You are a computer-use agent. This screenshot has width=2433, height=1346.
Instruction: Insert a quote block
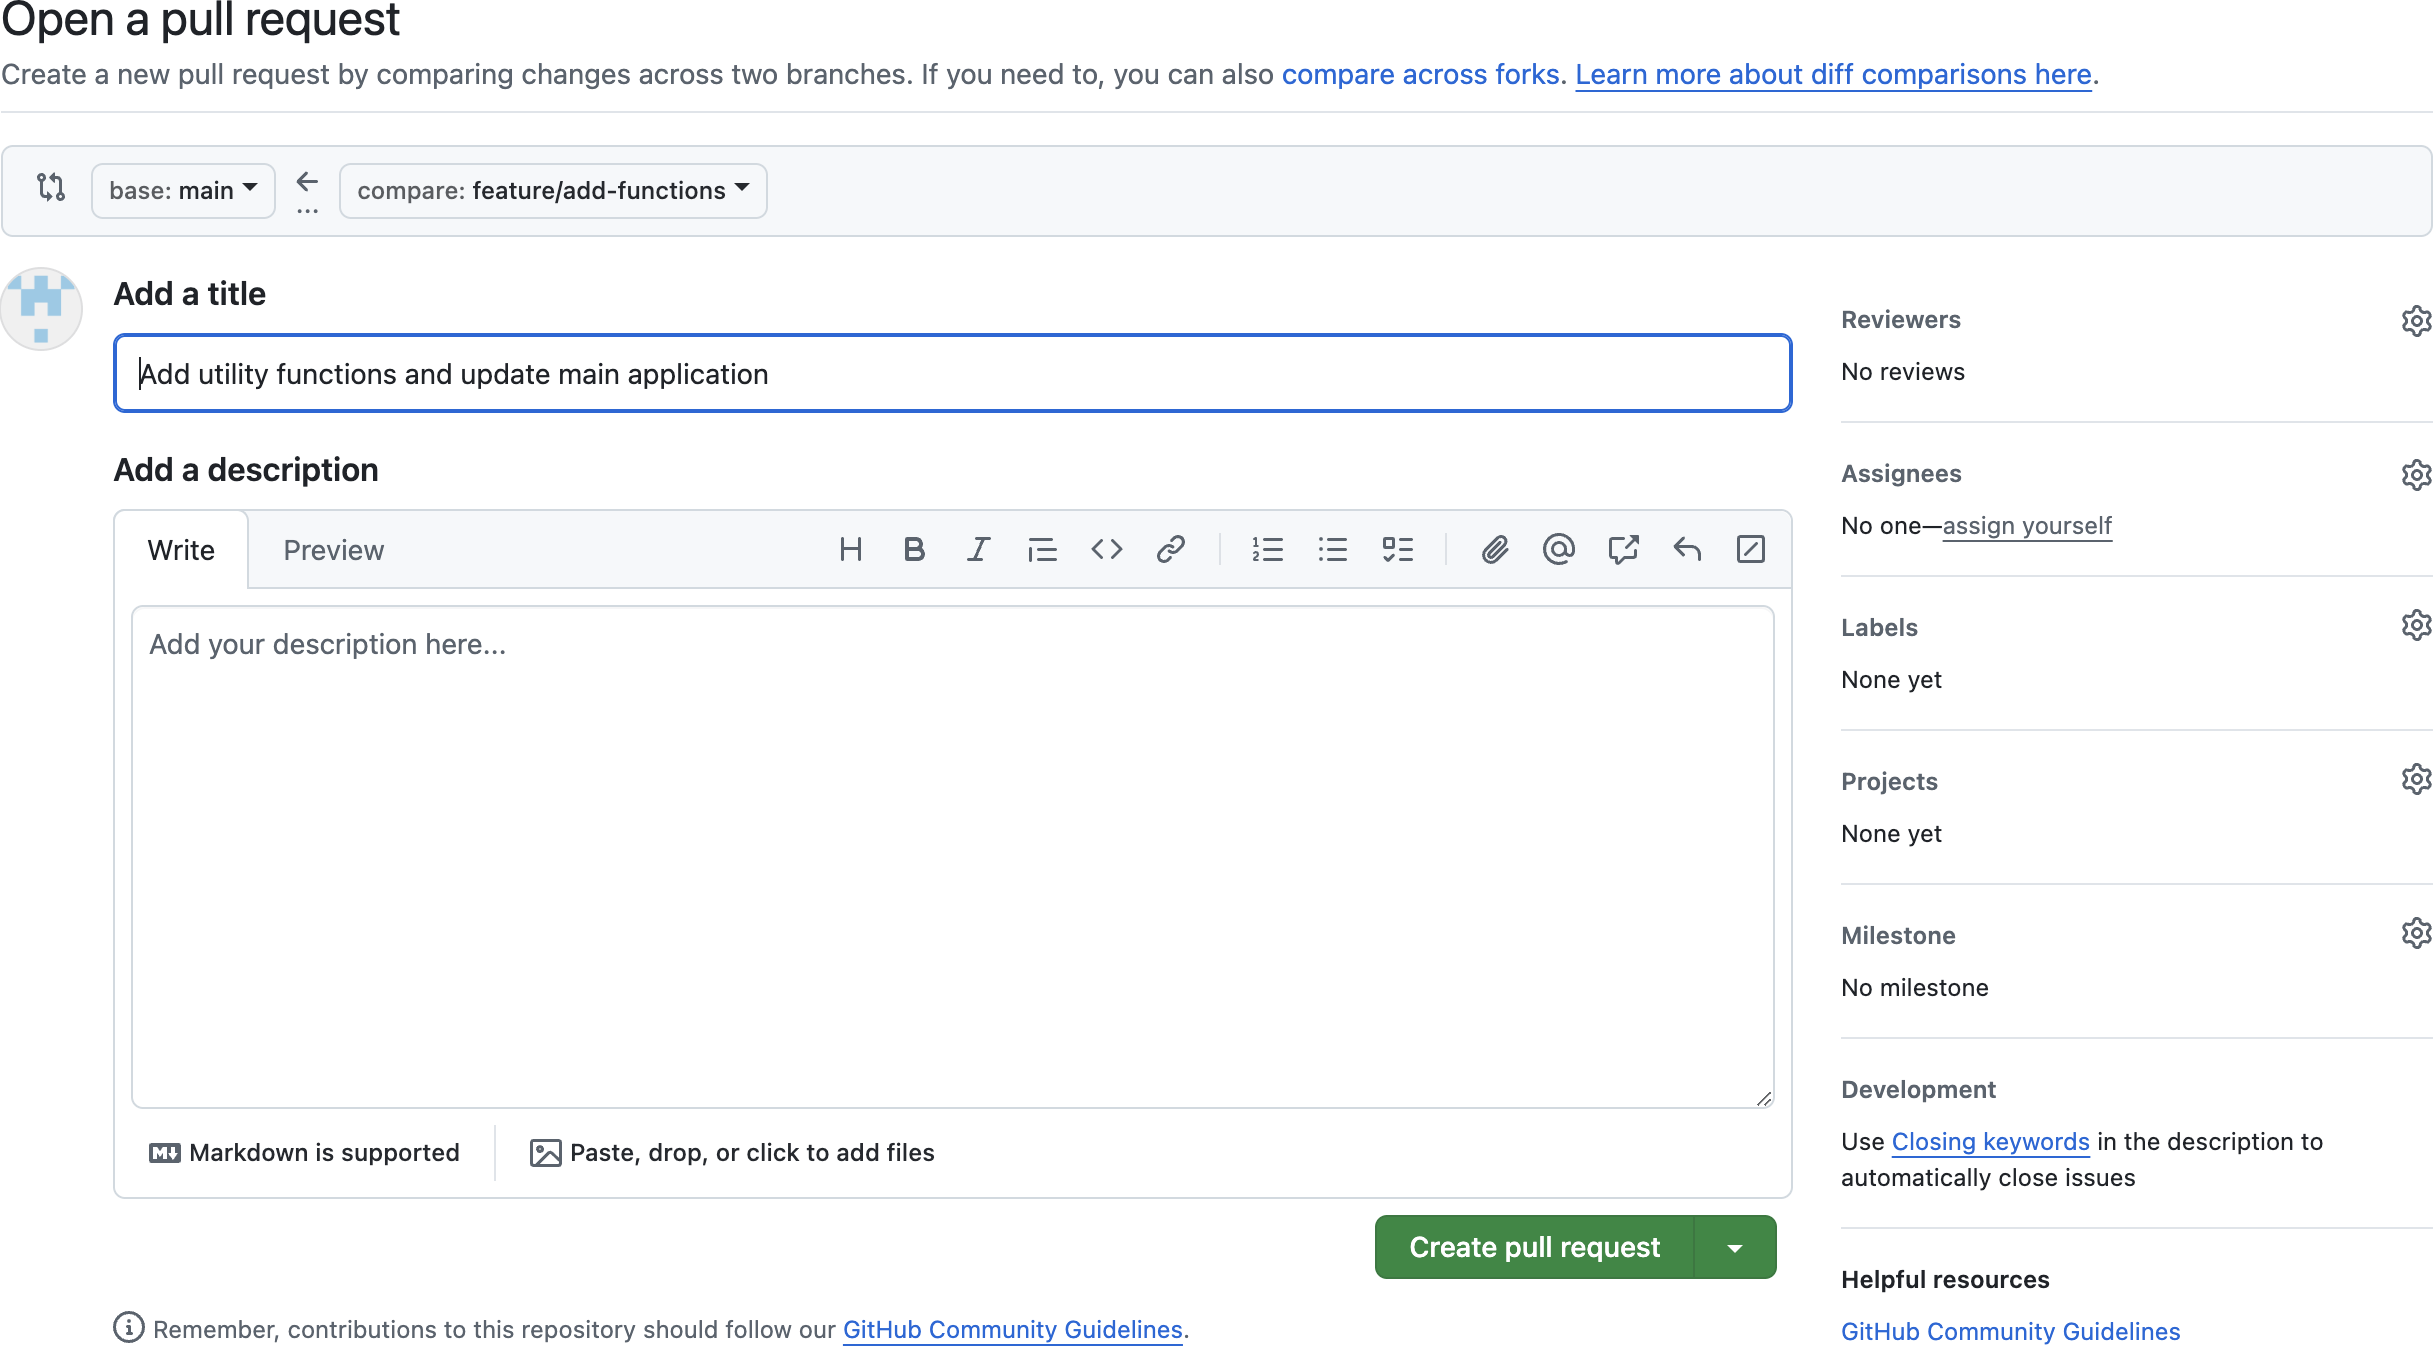(1042, 549)
